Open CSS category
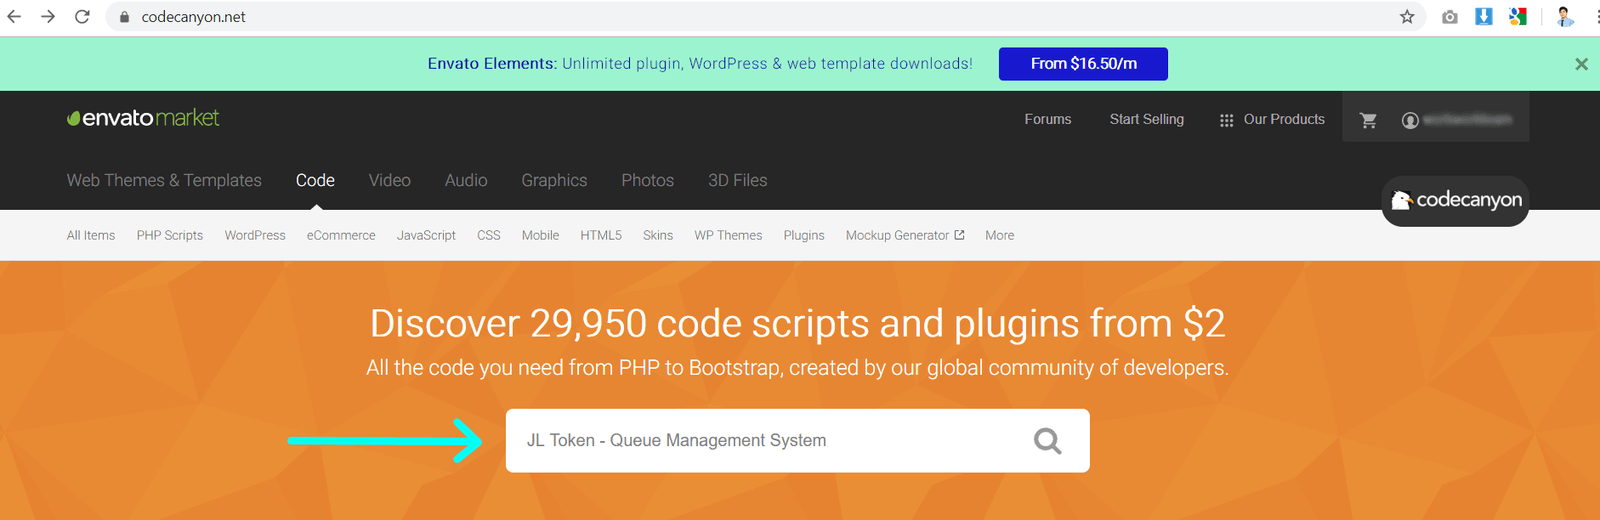This screenshot has width=1600, height=520. [489, 235]
